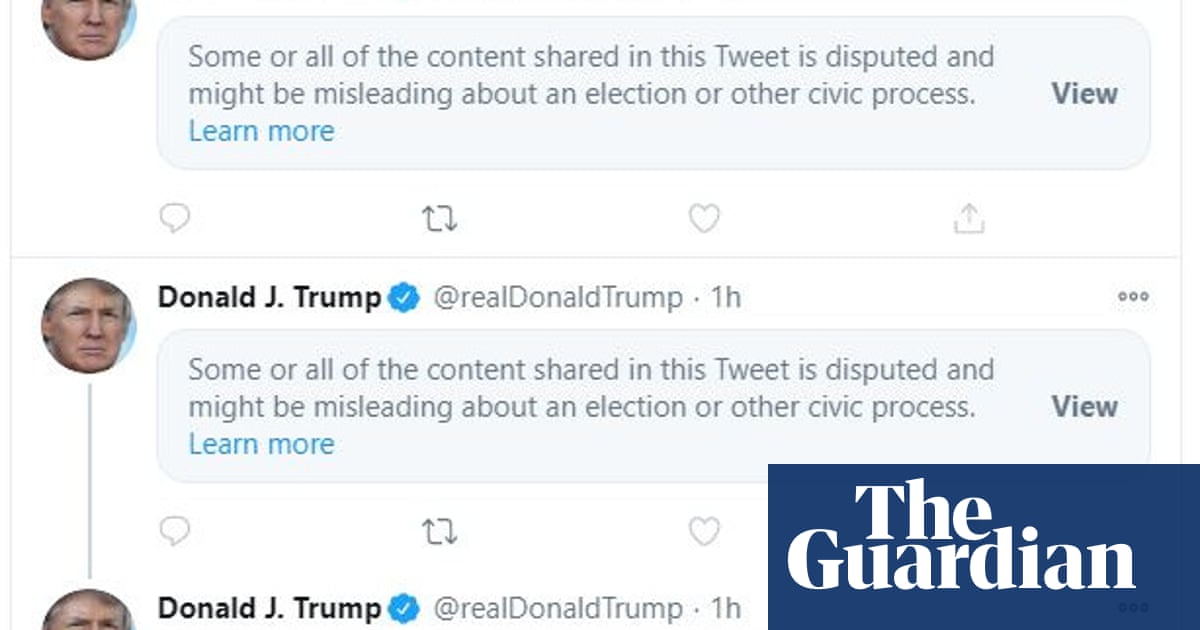Open the share icon on the top tweet
Image resolution: width=1200 pixels, height=630 pixels.
(968, 215)
